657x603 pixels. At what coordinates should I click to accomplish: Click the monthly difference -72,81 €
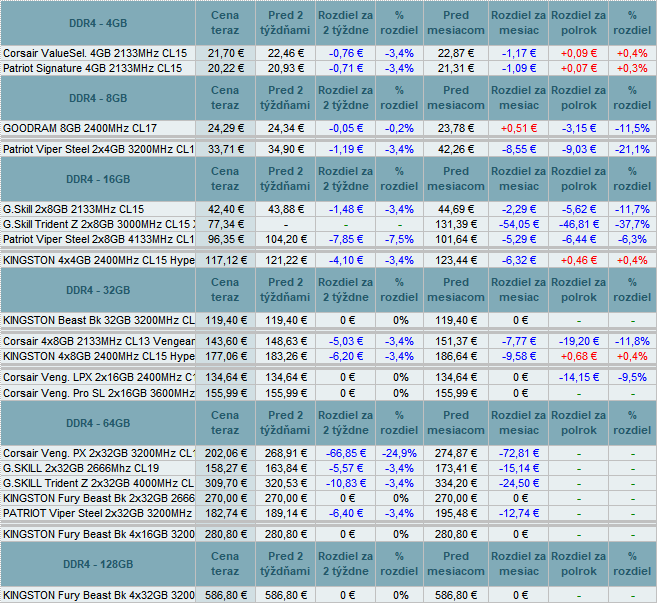pyautogui.click(x=519, y=453)
